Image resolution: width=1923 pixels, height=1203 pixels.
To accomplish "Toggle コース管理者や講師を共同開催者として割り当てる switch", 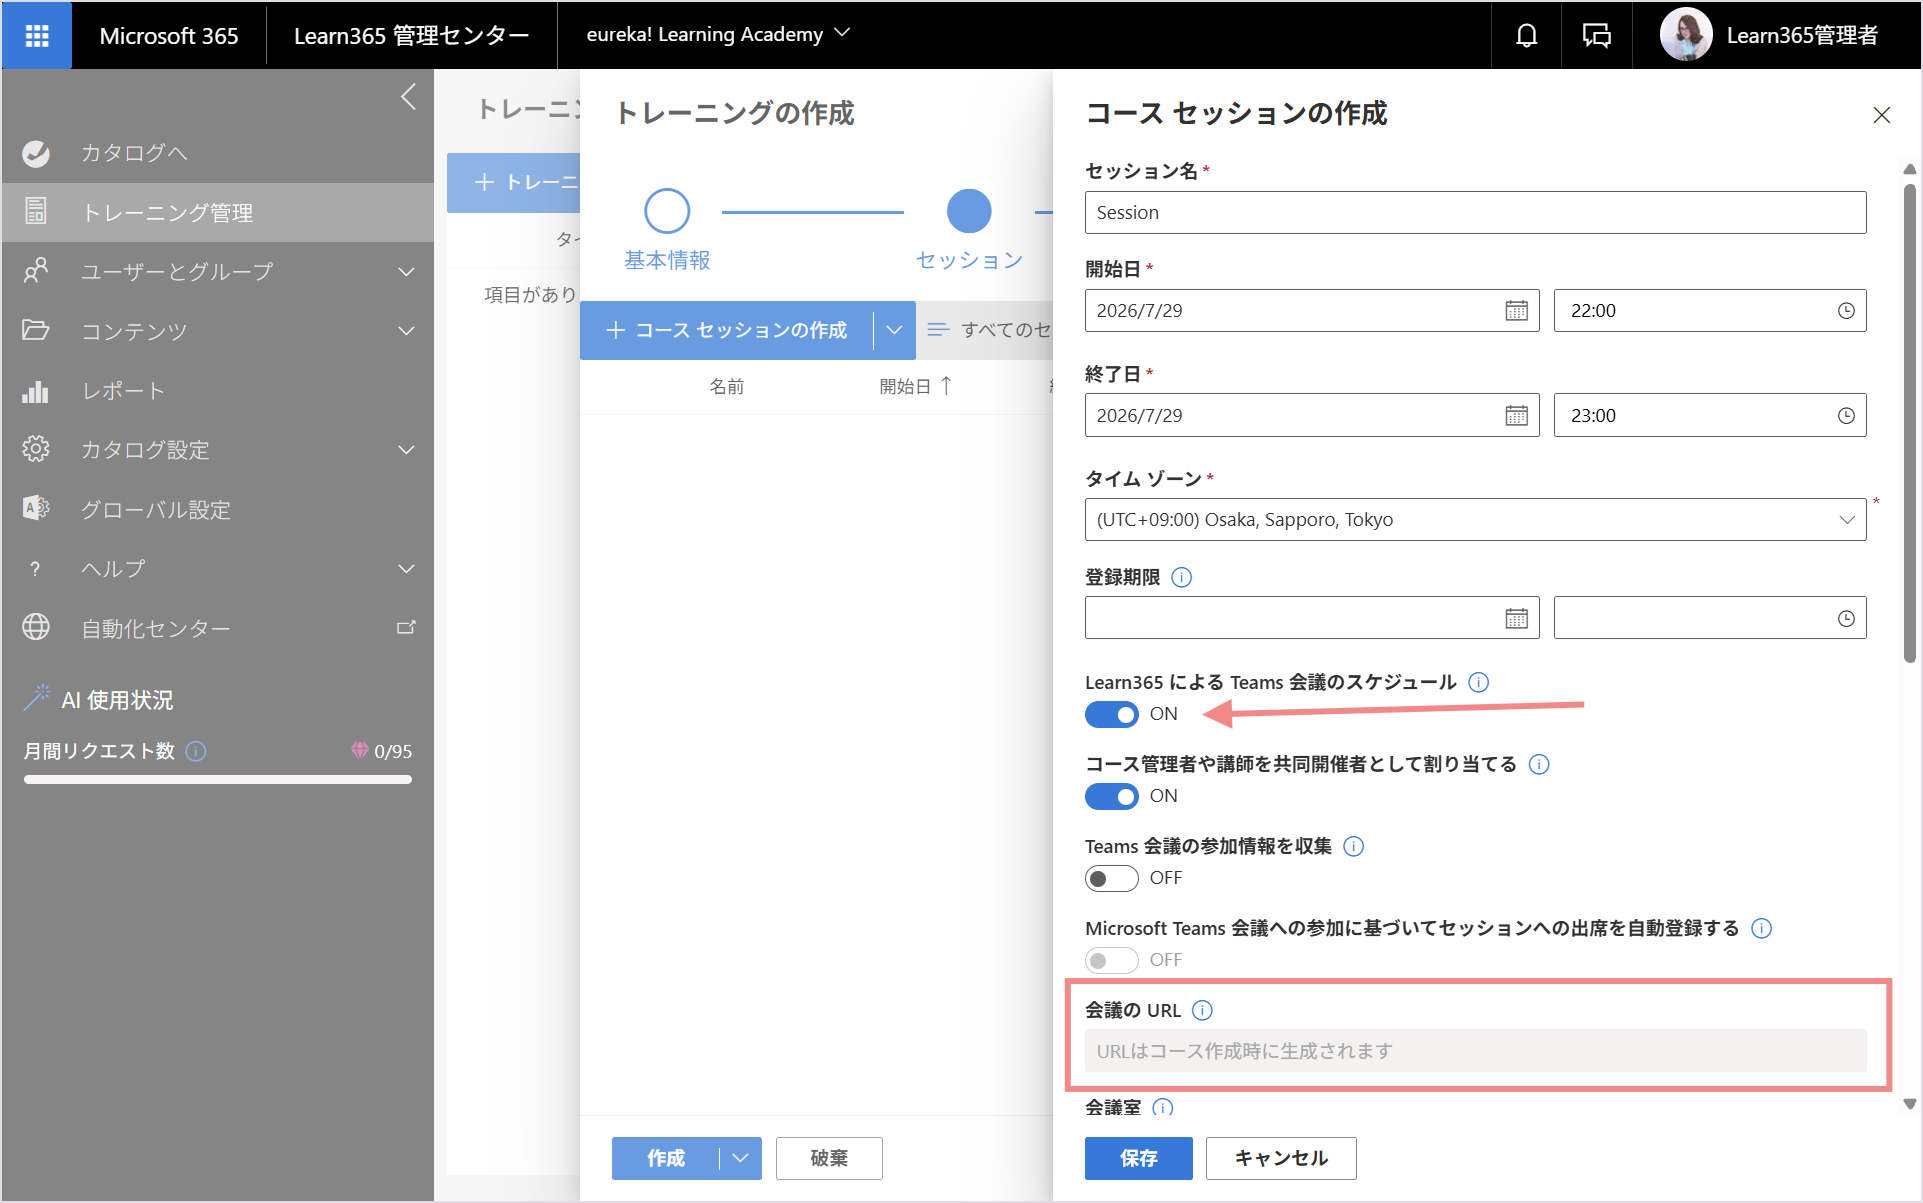I will click(1112, 796).
